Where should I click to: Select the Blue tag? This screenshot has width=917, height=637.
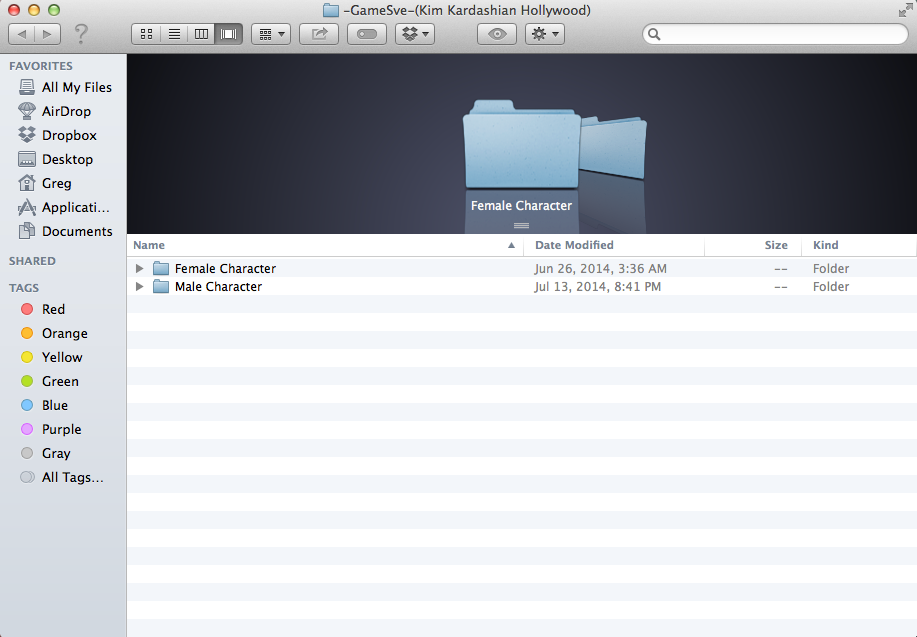click(x=44, y=405)
